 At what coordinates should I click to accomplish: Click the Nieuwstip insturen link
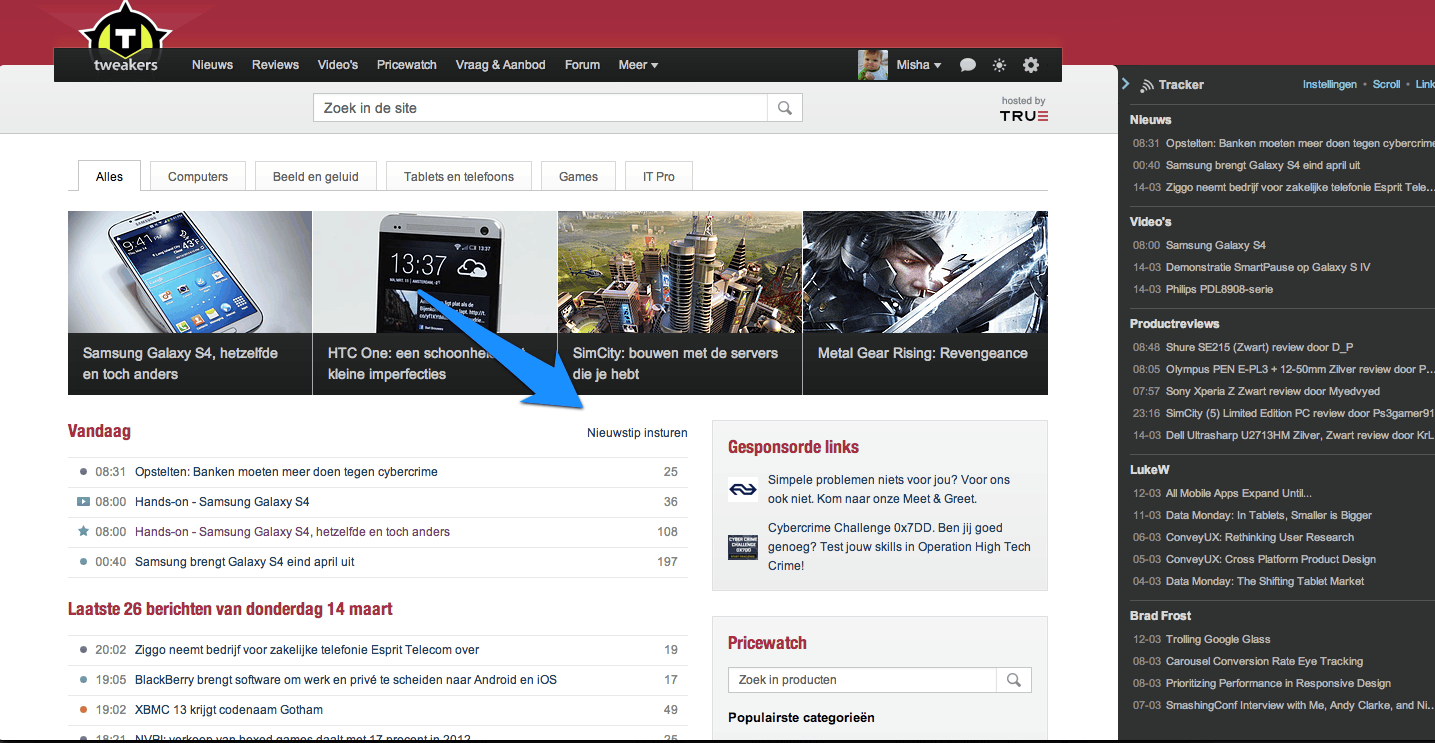pyautogui.click(x=637, y=433)
